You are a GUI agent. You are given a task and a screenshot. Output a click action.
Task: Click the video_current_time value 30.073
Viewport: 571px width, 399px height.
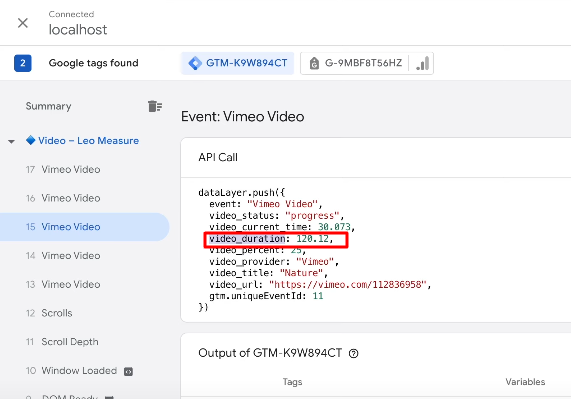tap(334, 227)
